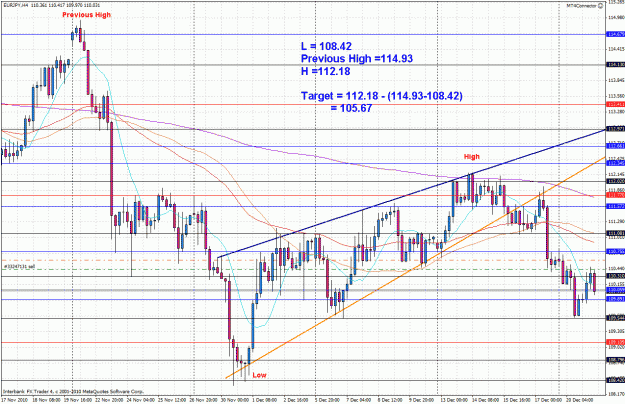Click the black 114.130 price tag
Viewport: 625px width, 404px height.
(x=615, y=65)
